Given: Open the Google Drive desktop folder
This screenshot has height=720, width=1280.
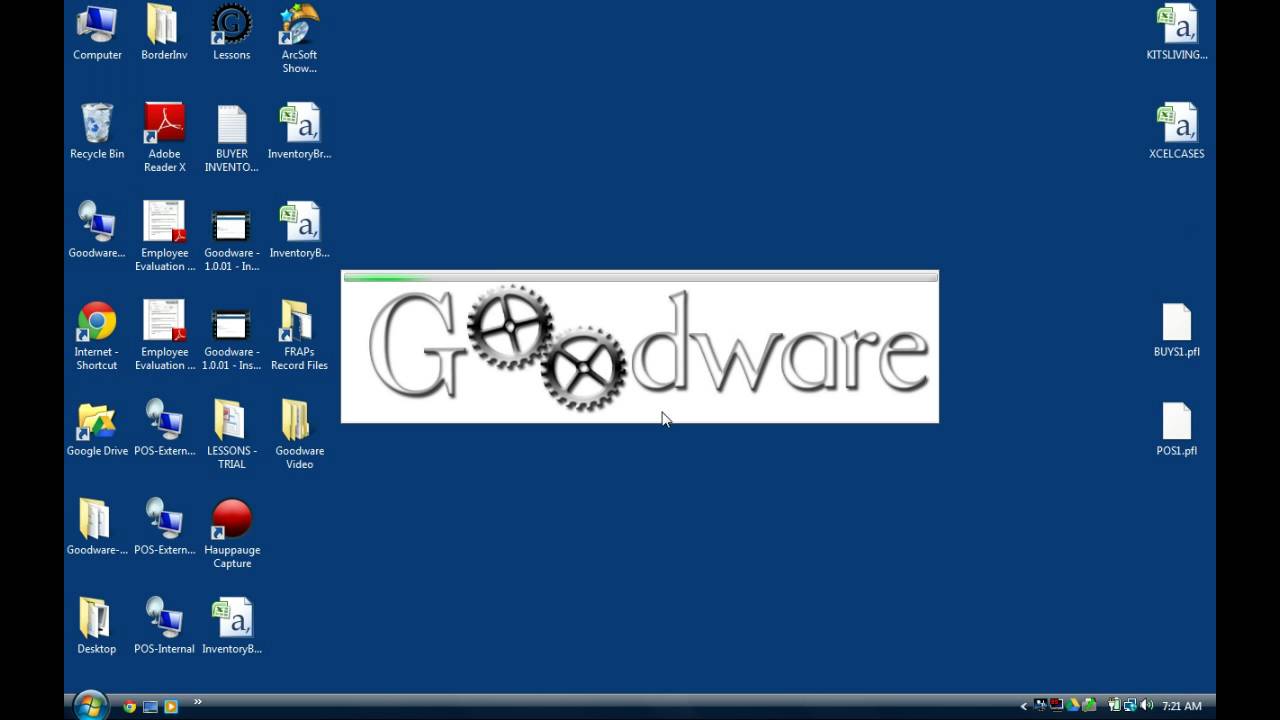Looking at the screenshot, I should pyautogui.click(x=97, y=430).
